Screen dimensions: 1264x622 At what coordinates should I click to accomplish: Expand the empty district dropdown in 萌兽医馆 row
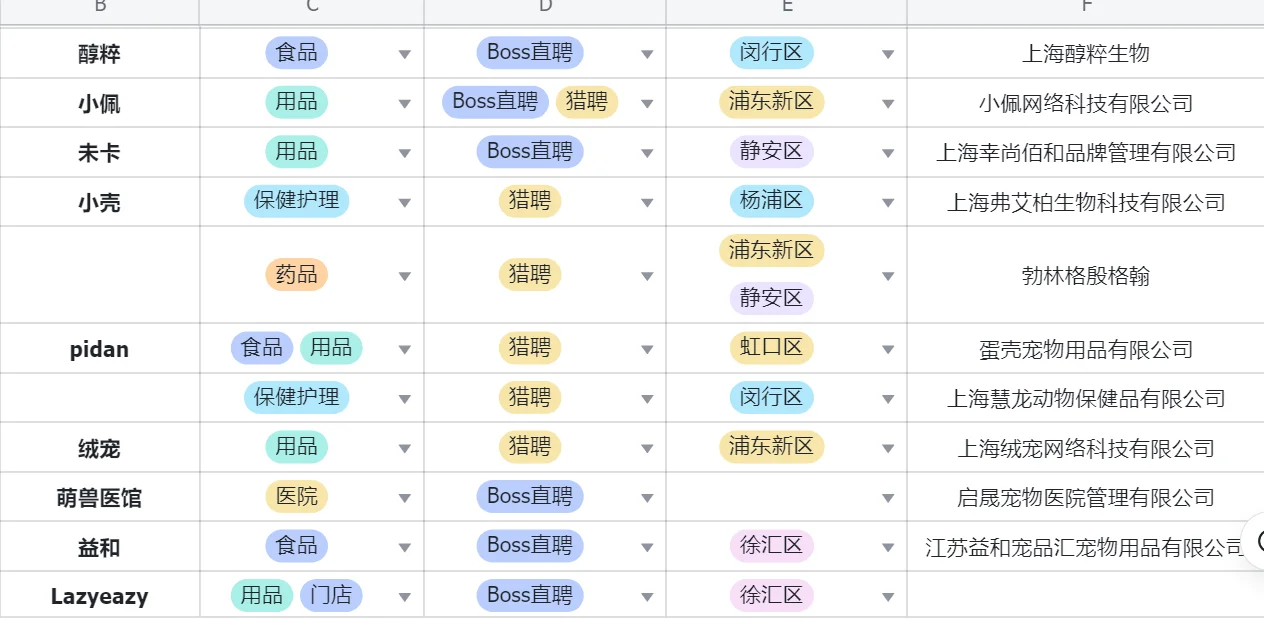click(887, 498)
